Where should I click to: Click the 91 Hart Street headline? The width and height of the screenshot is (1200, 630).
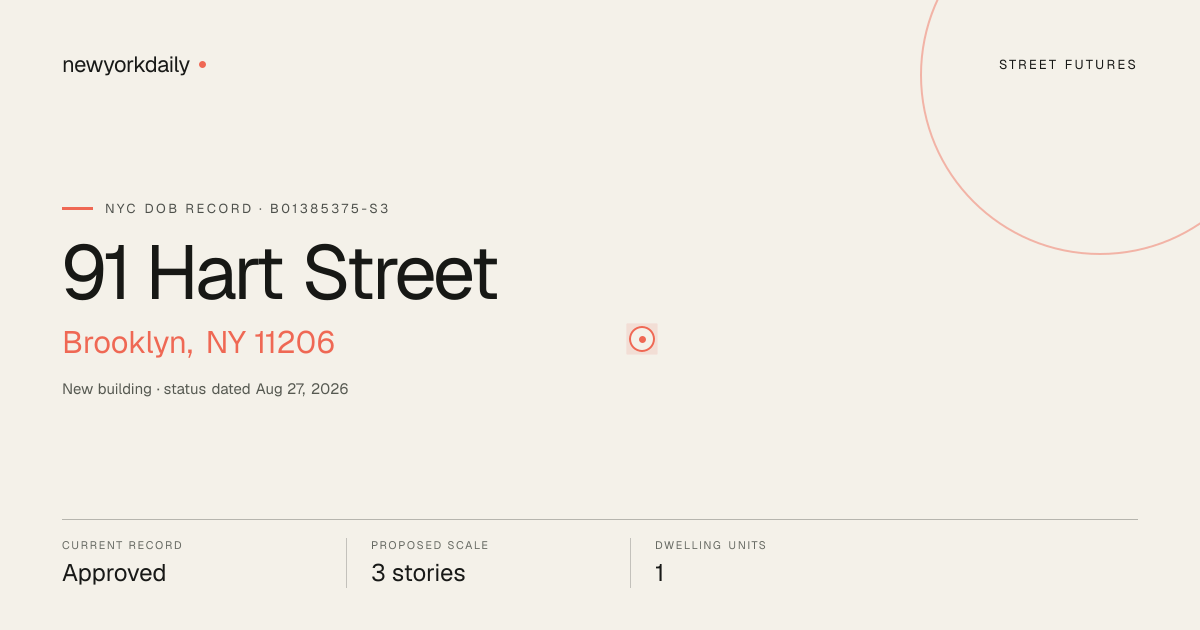pos(280,272)
